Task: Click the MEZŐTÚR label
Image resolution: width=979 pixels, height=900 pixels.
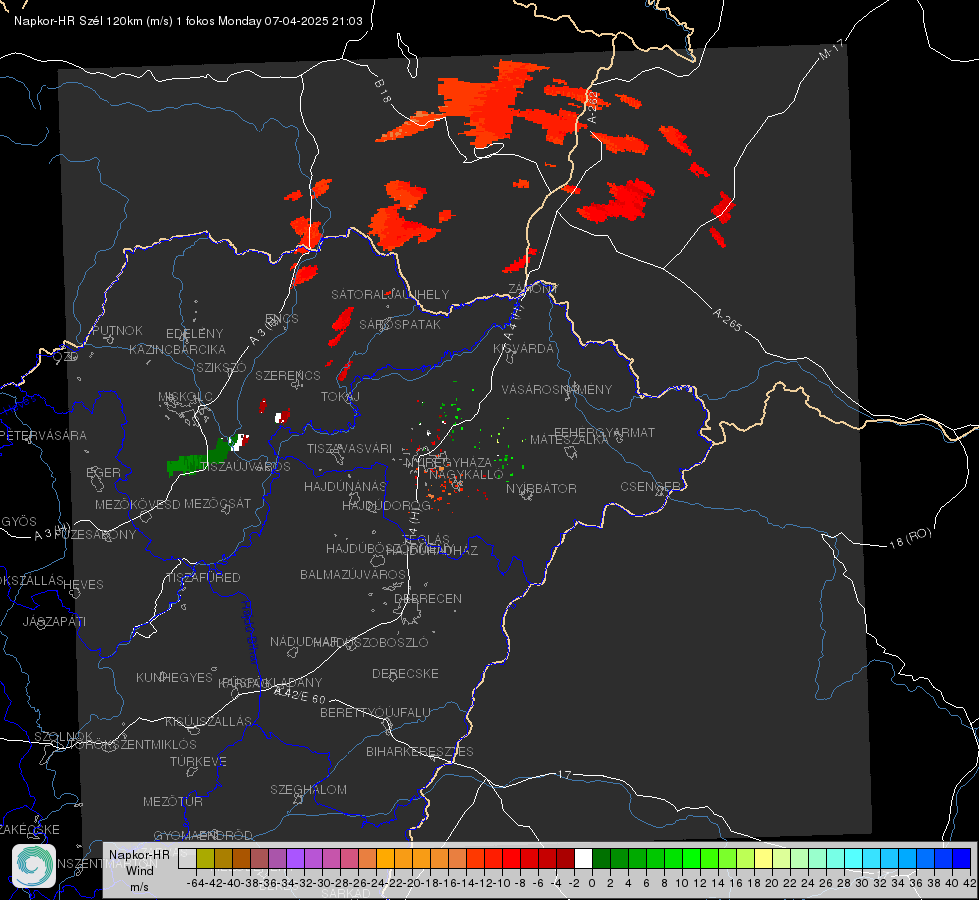Action: click(x=172, y=801)
